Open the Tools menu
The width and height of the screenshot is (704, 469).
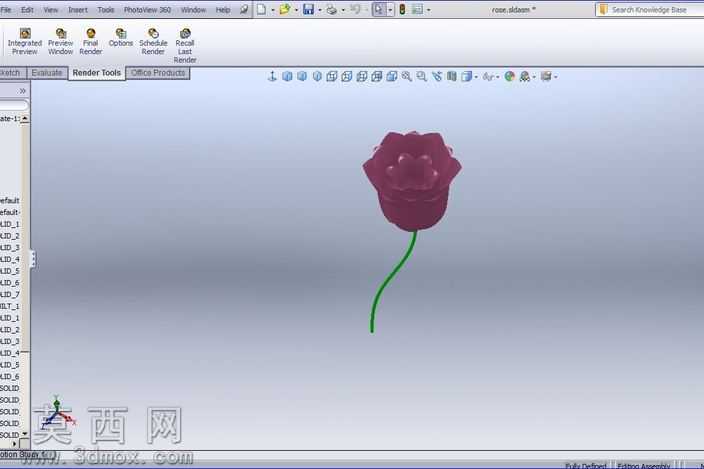(x=106, y=9)
